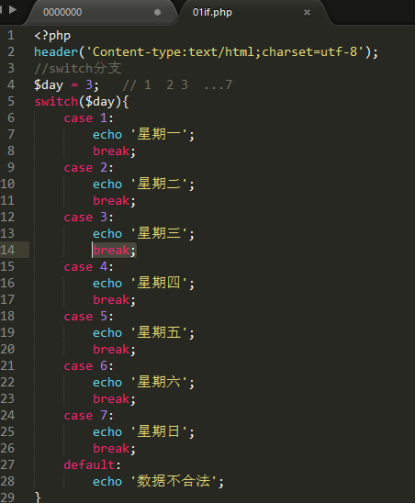Image resolution: width=416 pixels, height=504 pixels.
Task: Click the 'case 1:' statement
Action: tap(88, 118)
